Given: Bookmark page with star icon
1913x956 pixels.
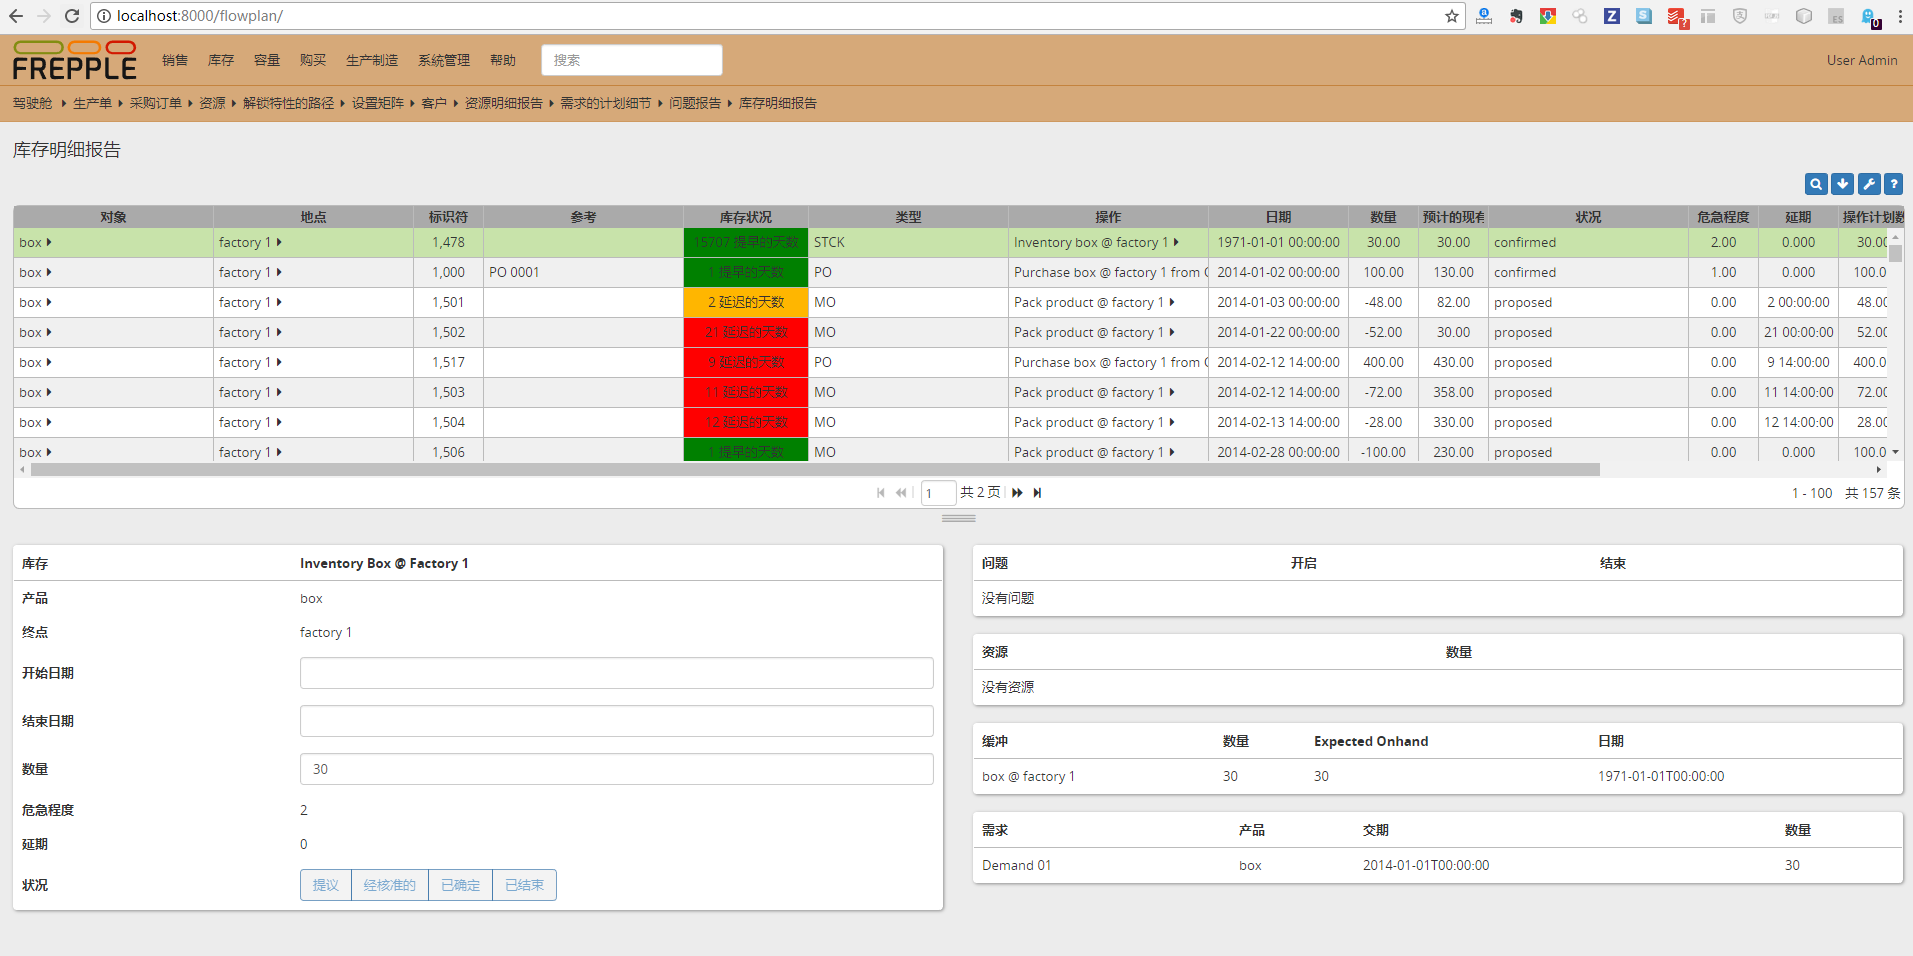Looking at the screenshot, I should click(x=1451, y=16).
